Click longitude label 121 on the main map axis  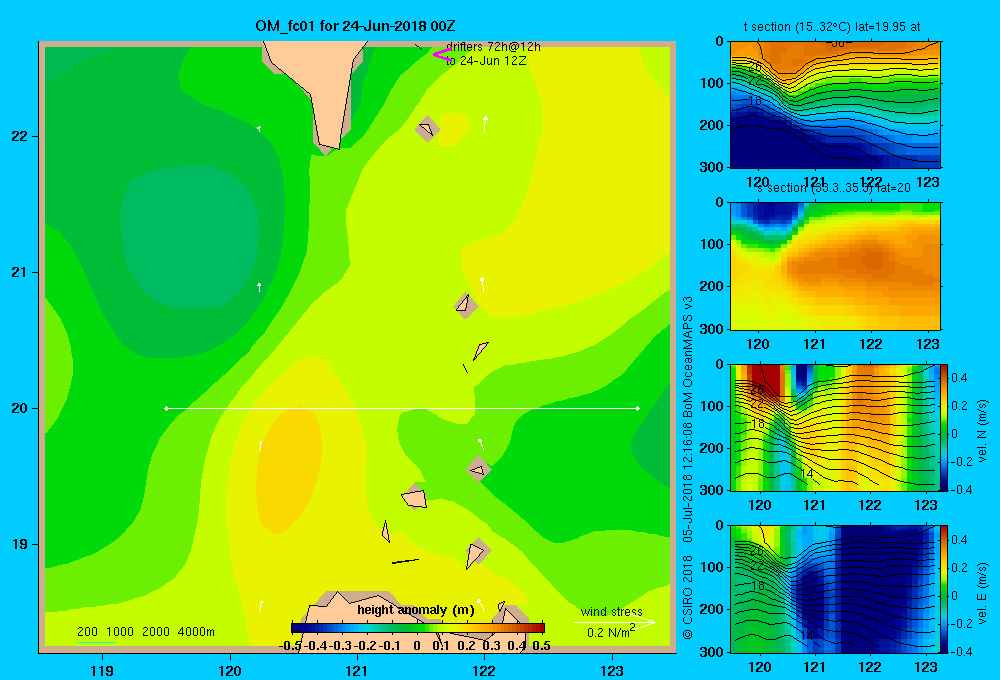click(357, 670)
